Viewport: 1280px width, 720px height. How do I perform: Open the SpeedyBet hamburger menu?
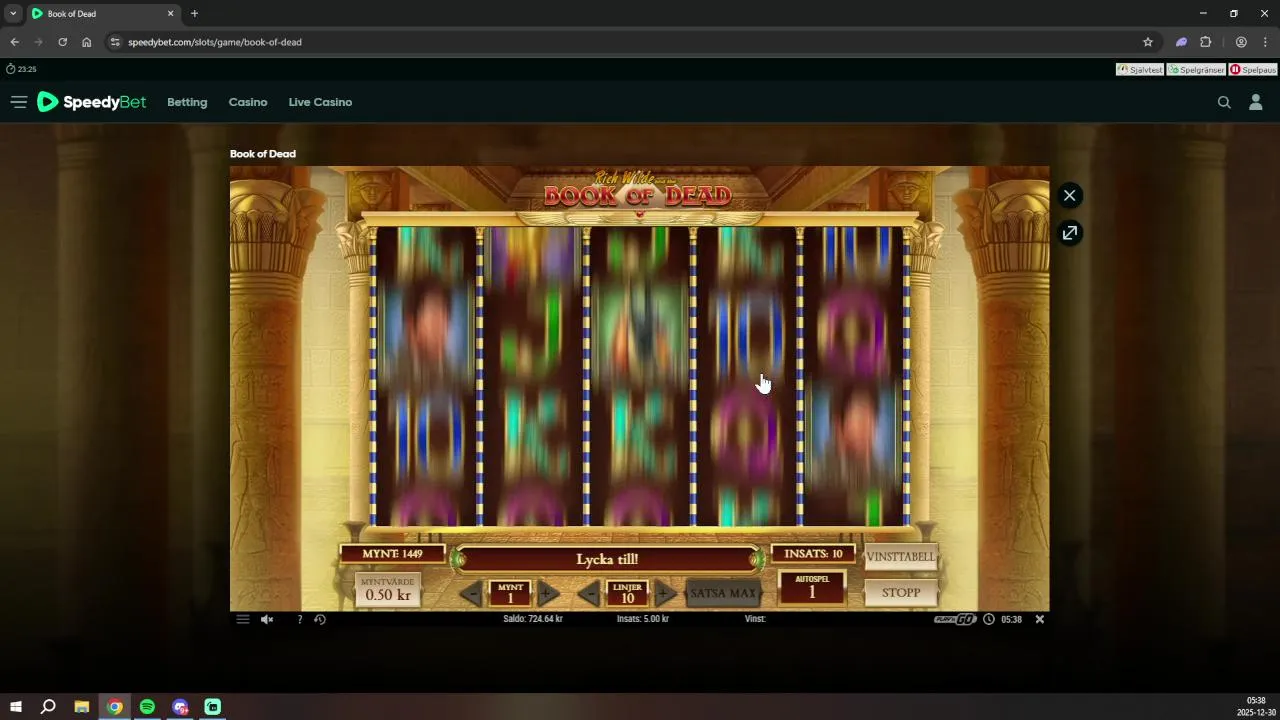pyautogui.click(x=18, y=102)
